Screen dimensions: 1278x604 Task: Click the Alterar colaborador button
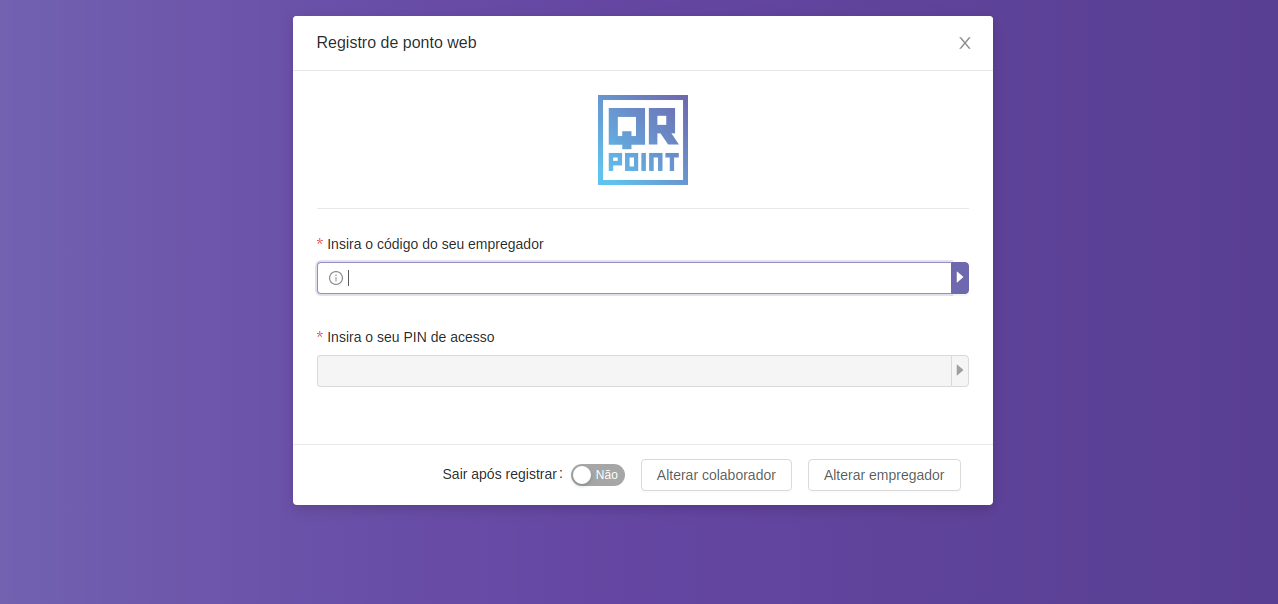[716, 475]
